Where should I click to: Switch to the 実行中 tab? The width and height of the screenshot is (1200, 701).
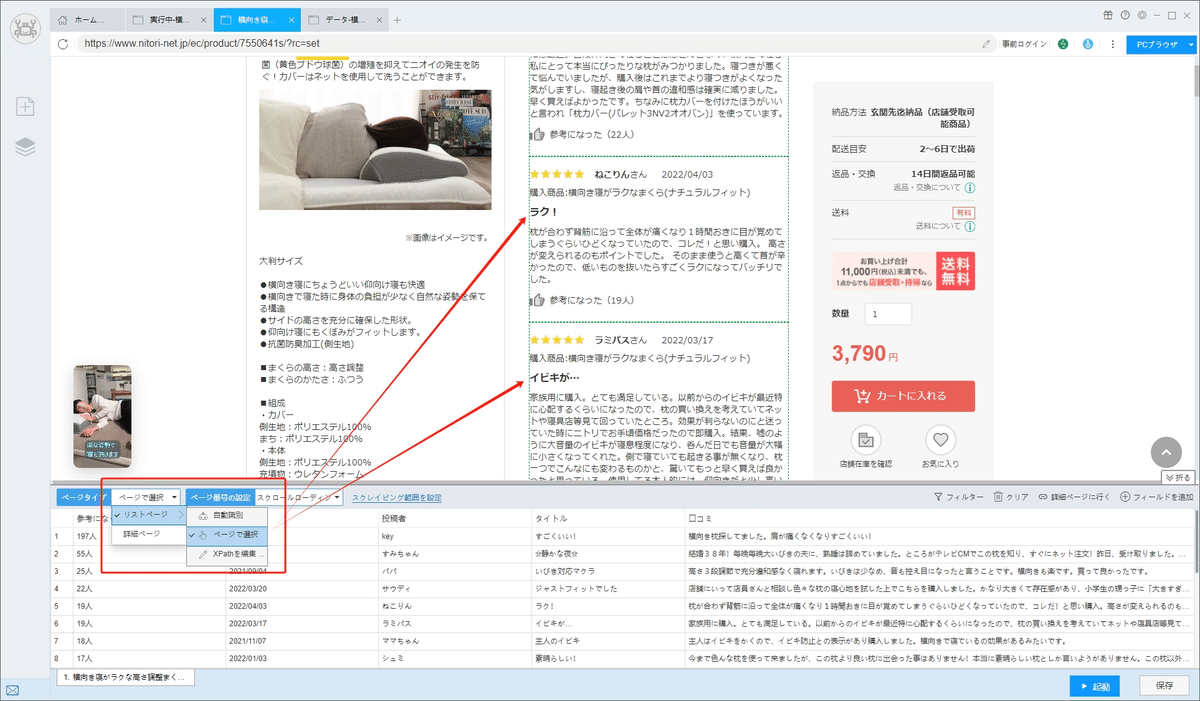(x=169, y=20)
